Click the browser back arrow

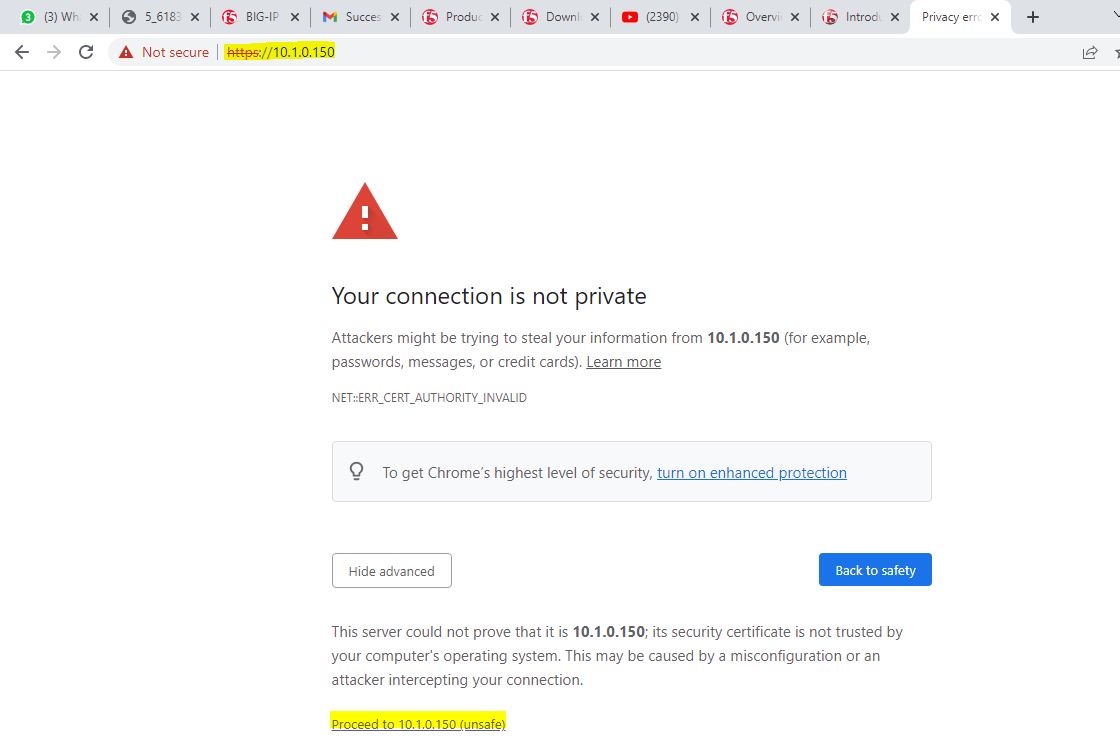(22, 52)
